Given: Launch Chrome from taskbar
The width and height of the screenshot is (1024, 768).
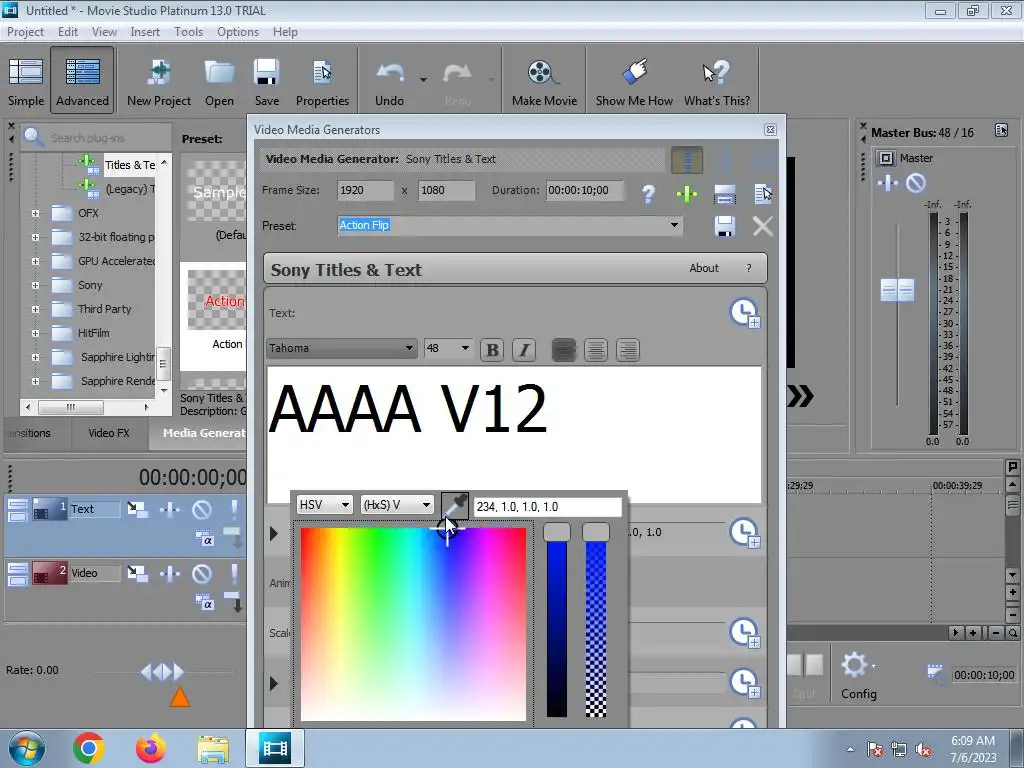Looking at the screenshot, I should point(89,748).
